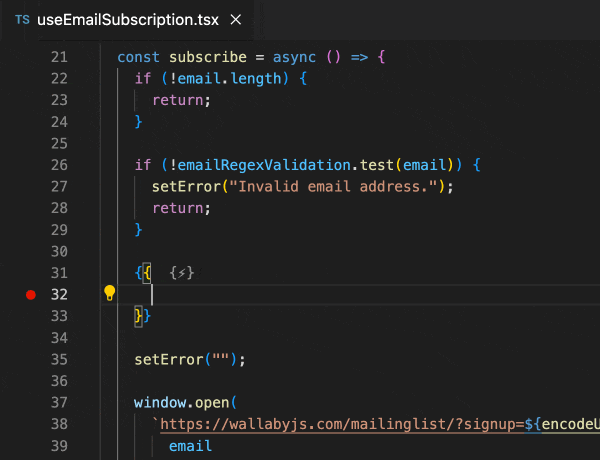
Task: Click the email variable on line 39
Action: click(x=190, y=445)
